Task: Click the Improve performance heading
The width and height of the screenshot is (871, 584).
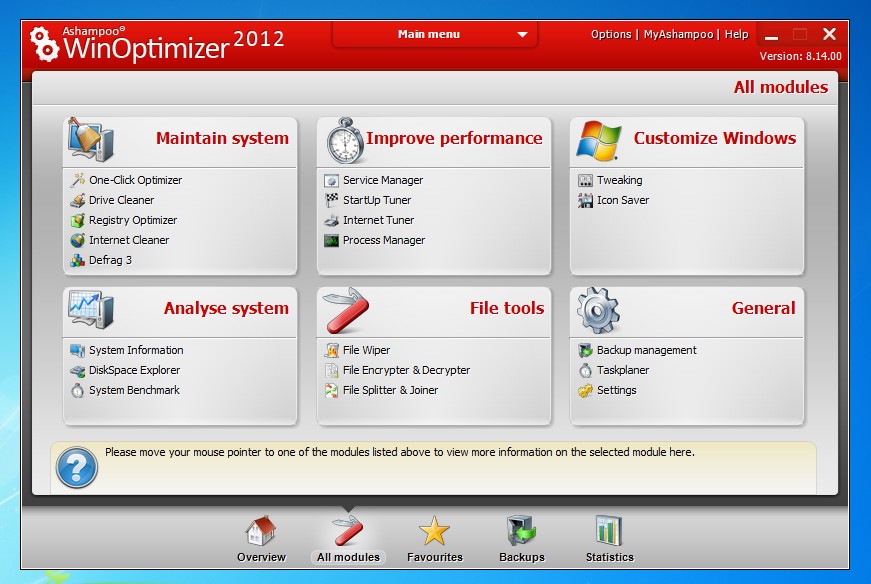Action: [x=454, y=138]
